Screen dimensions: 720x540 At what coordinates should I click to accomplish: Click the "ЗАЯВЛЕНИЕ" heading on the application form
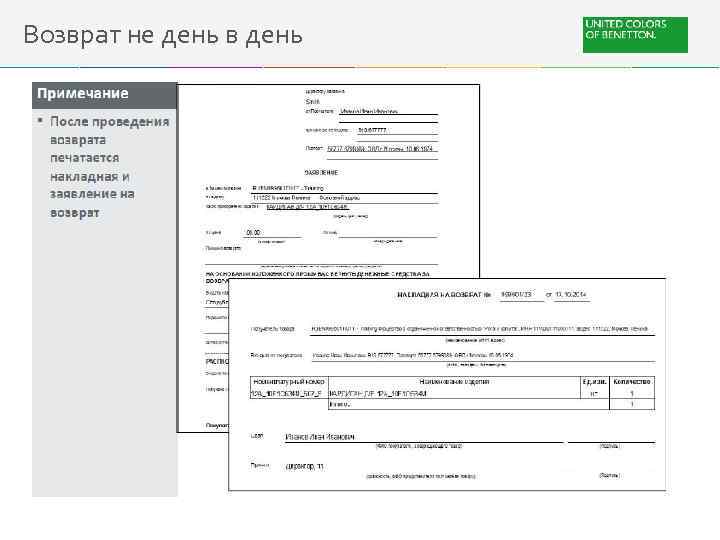pos(321,172)
